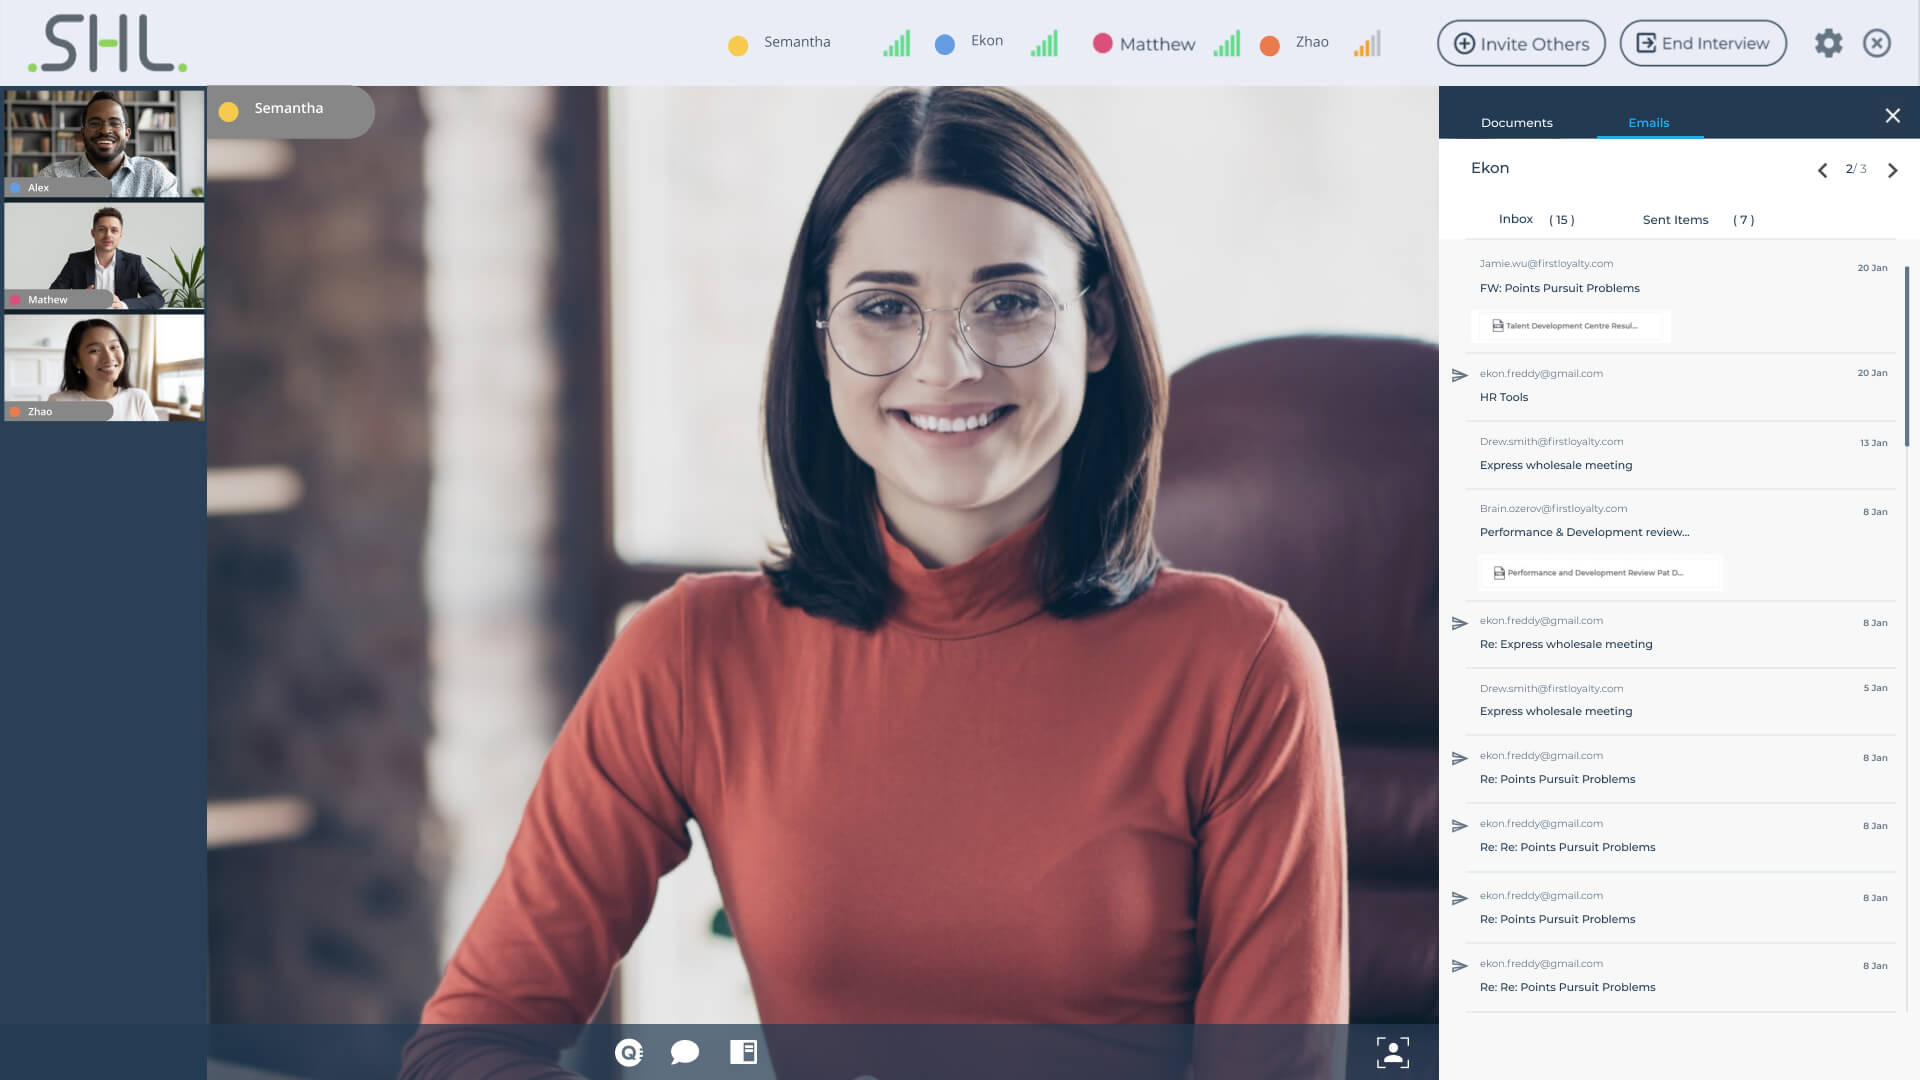Close the emails side panel
This screenshot has width=1920, height=1080.
point(1892,116)
